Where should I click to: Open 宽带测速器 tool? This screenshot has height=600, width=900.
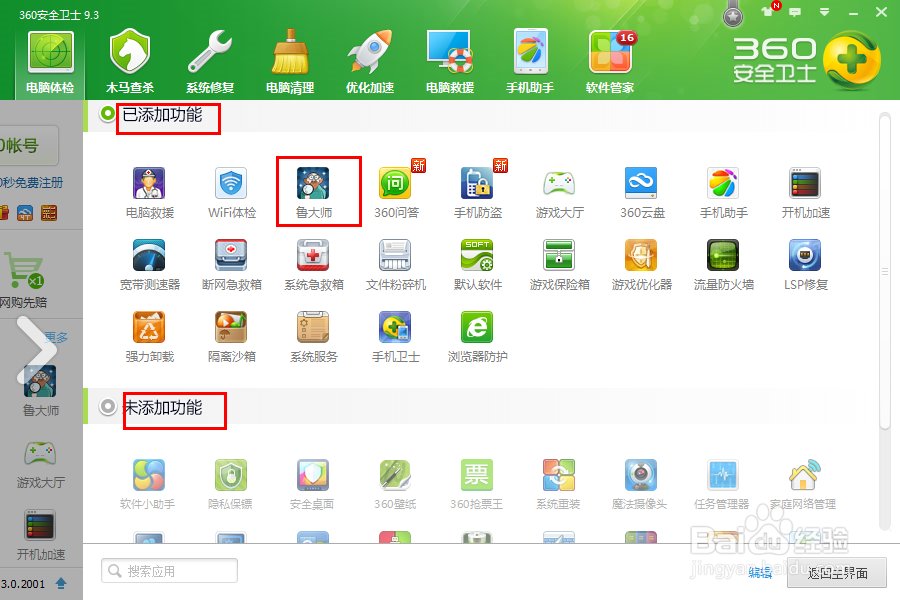(149, 265)
